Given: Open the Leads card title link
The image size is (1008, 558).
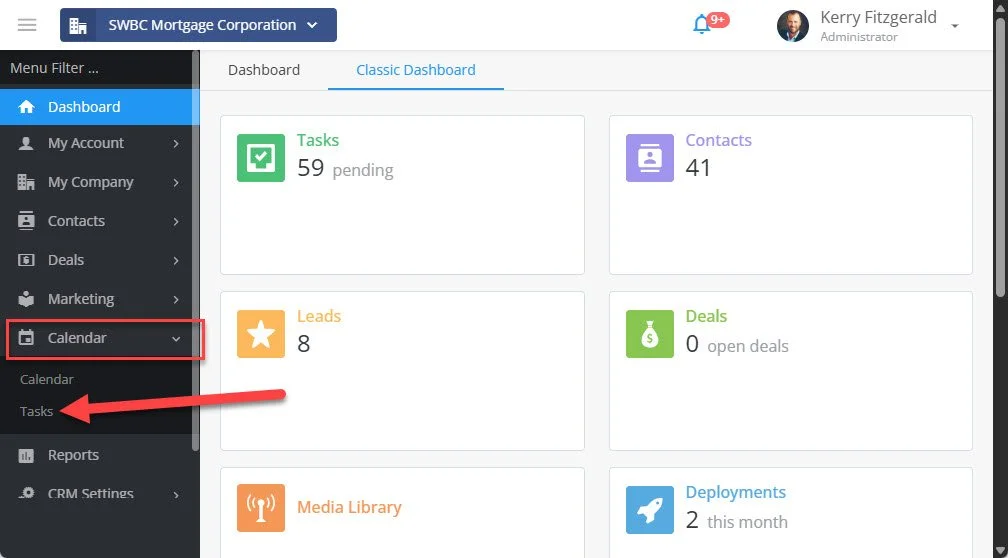Looking at the screenshot, I should [319, 316].
